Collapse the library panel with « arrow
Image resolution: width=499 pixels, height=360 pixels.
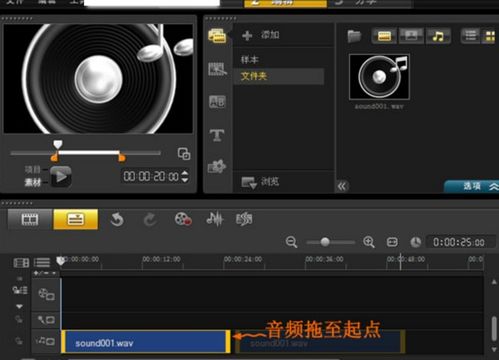tap(342, 186)
